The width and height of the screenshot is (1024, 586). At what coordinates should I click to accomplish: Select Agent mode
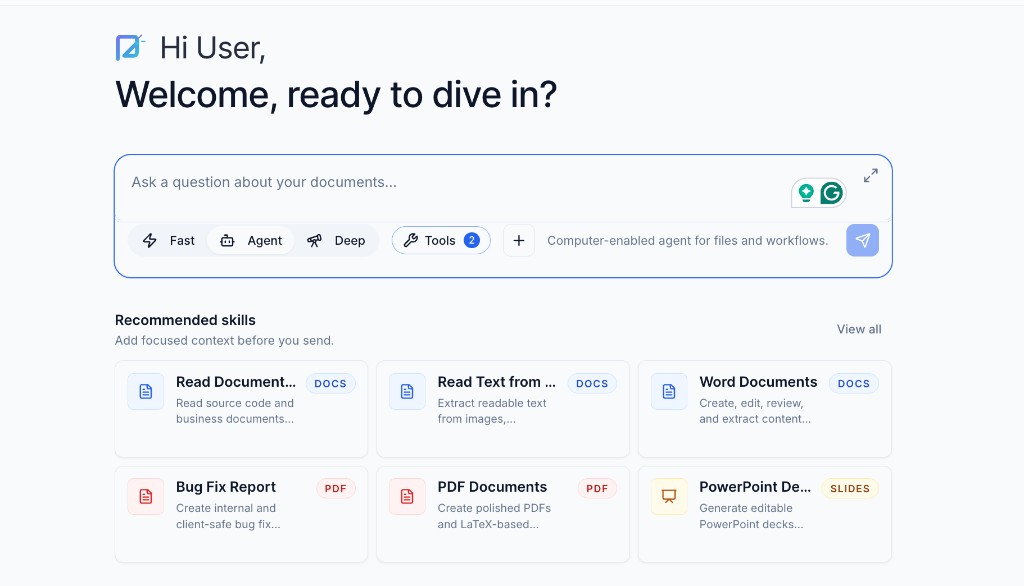pos(251,240)
